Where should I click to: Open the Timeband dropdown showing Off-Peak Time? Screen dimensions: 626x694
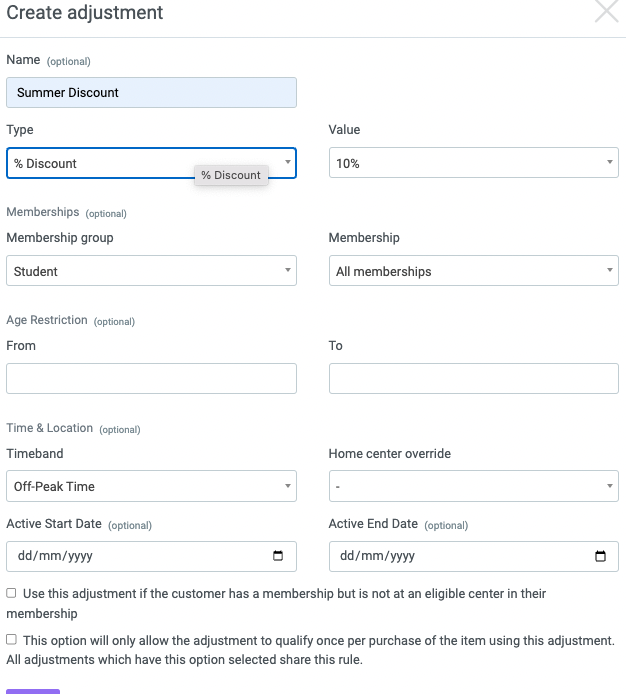151,486
